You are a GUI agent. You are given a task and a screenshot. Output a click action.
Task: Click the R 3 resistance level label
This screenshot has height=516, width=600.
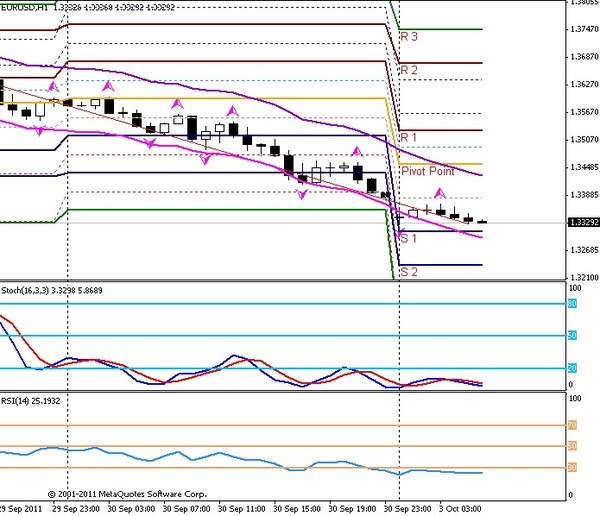pyautogui.click(x=409, y=37)
